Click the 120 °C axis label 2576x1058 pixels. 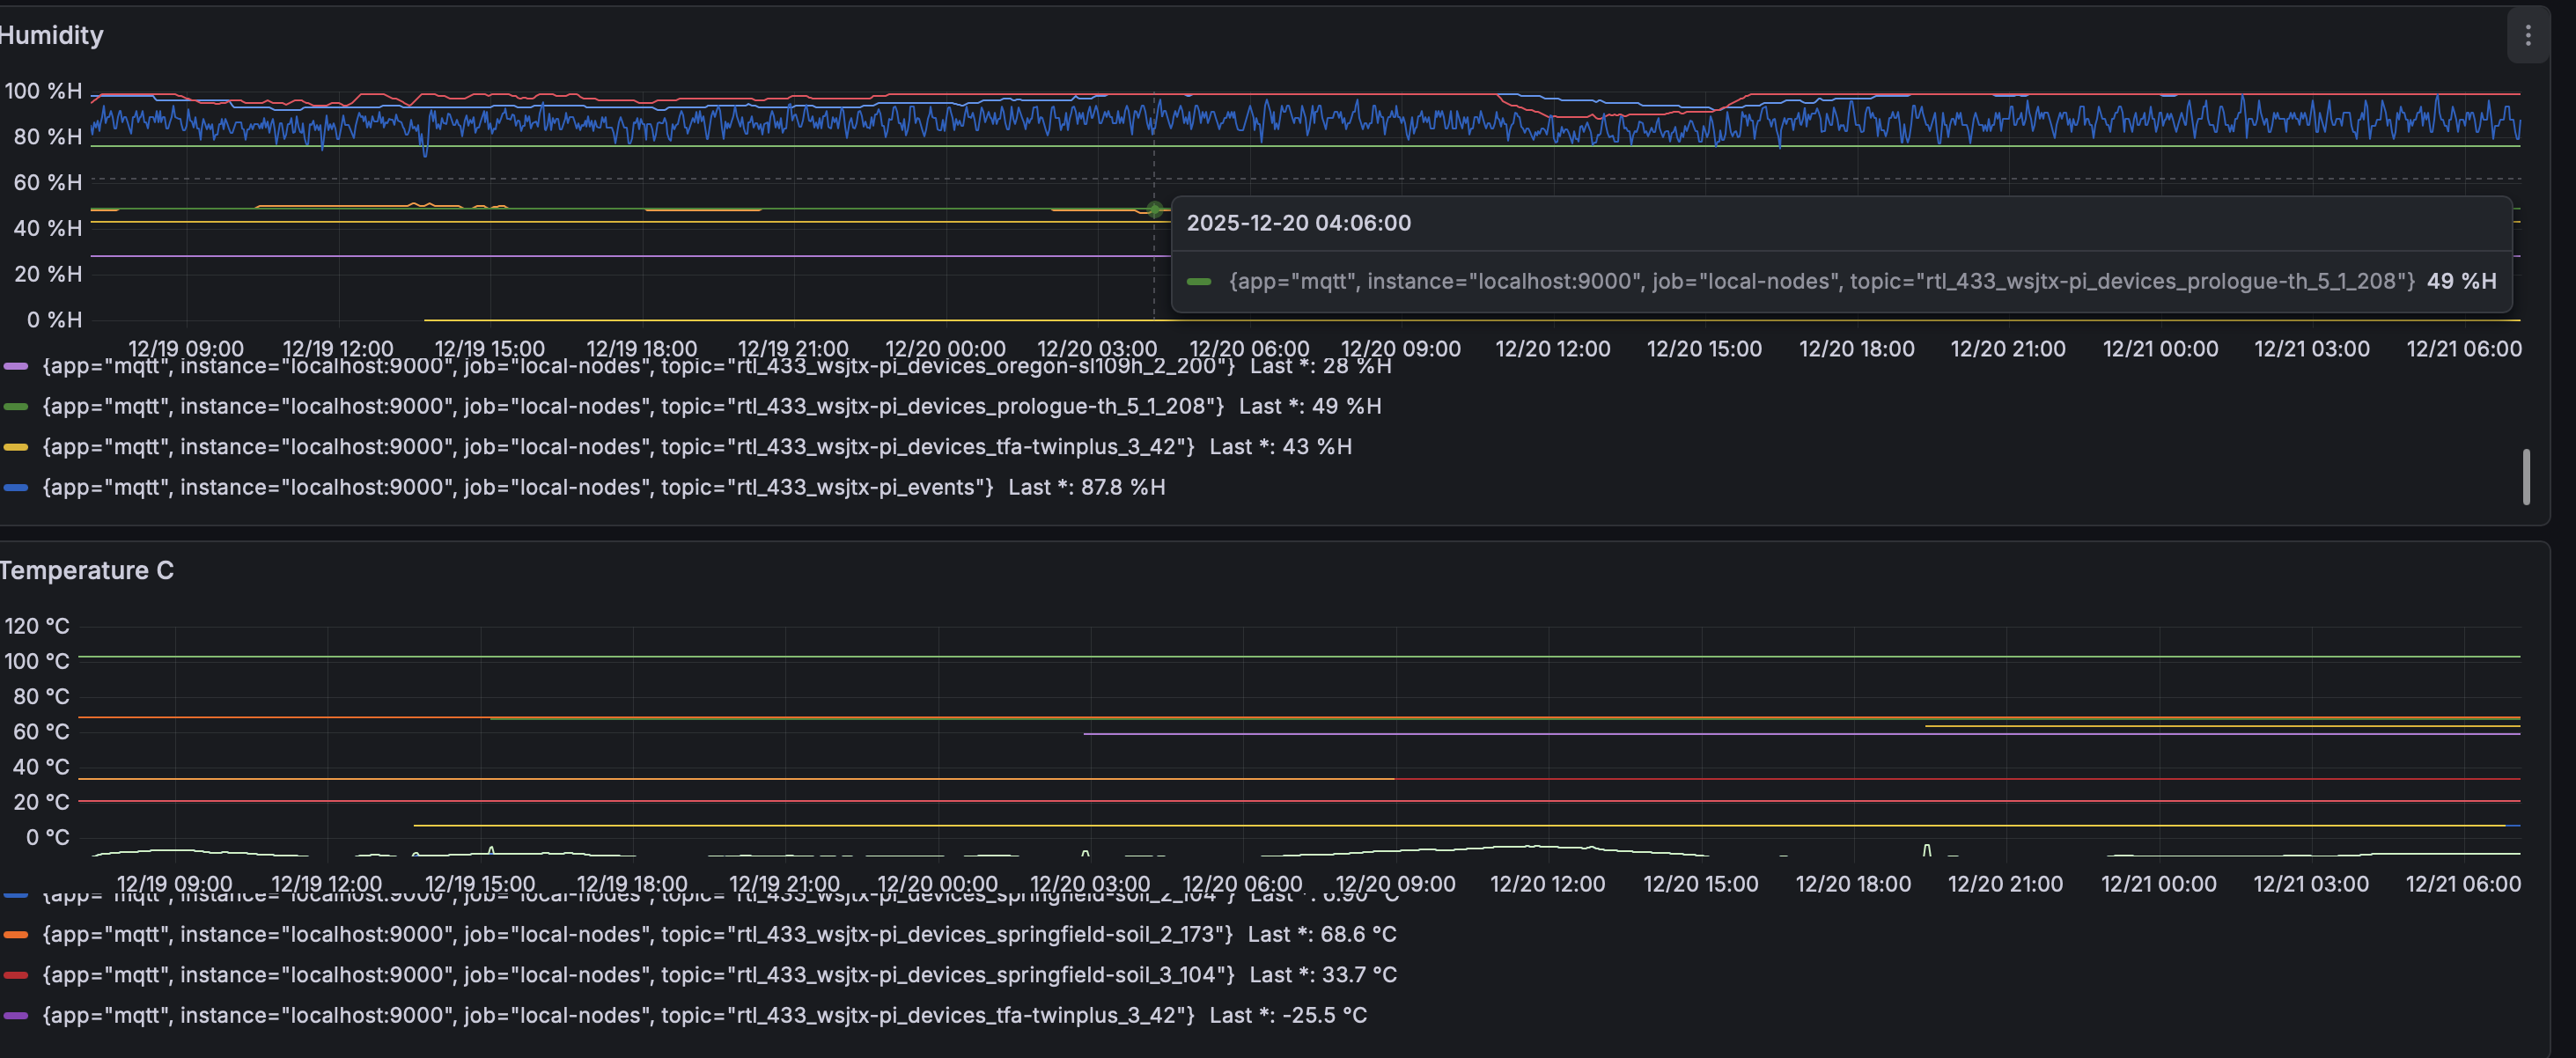37,626
